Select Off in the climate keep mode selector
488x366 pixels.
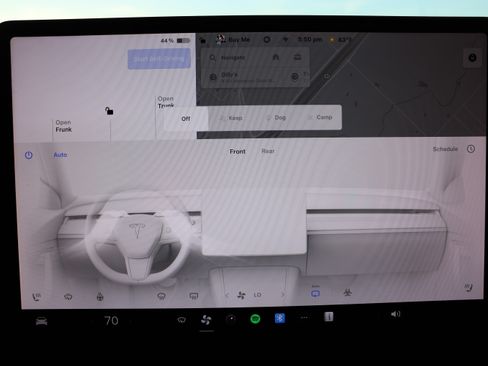[186, 118]
